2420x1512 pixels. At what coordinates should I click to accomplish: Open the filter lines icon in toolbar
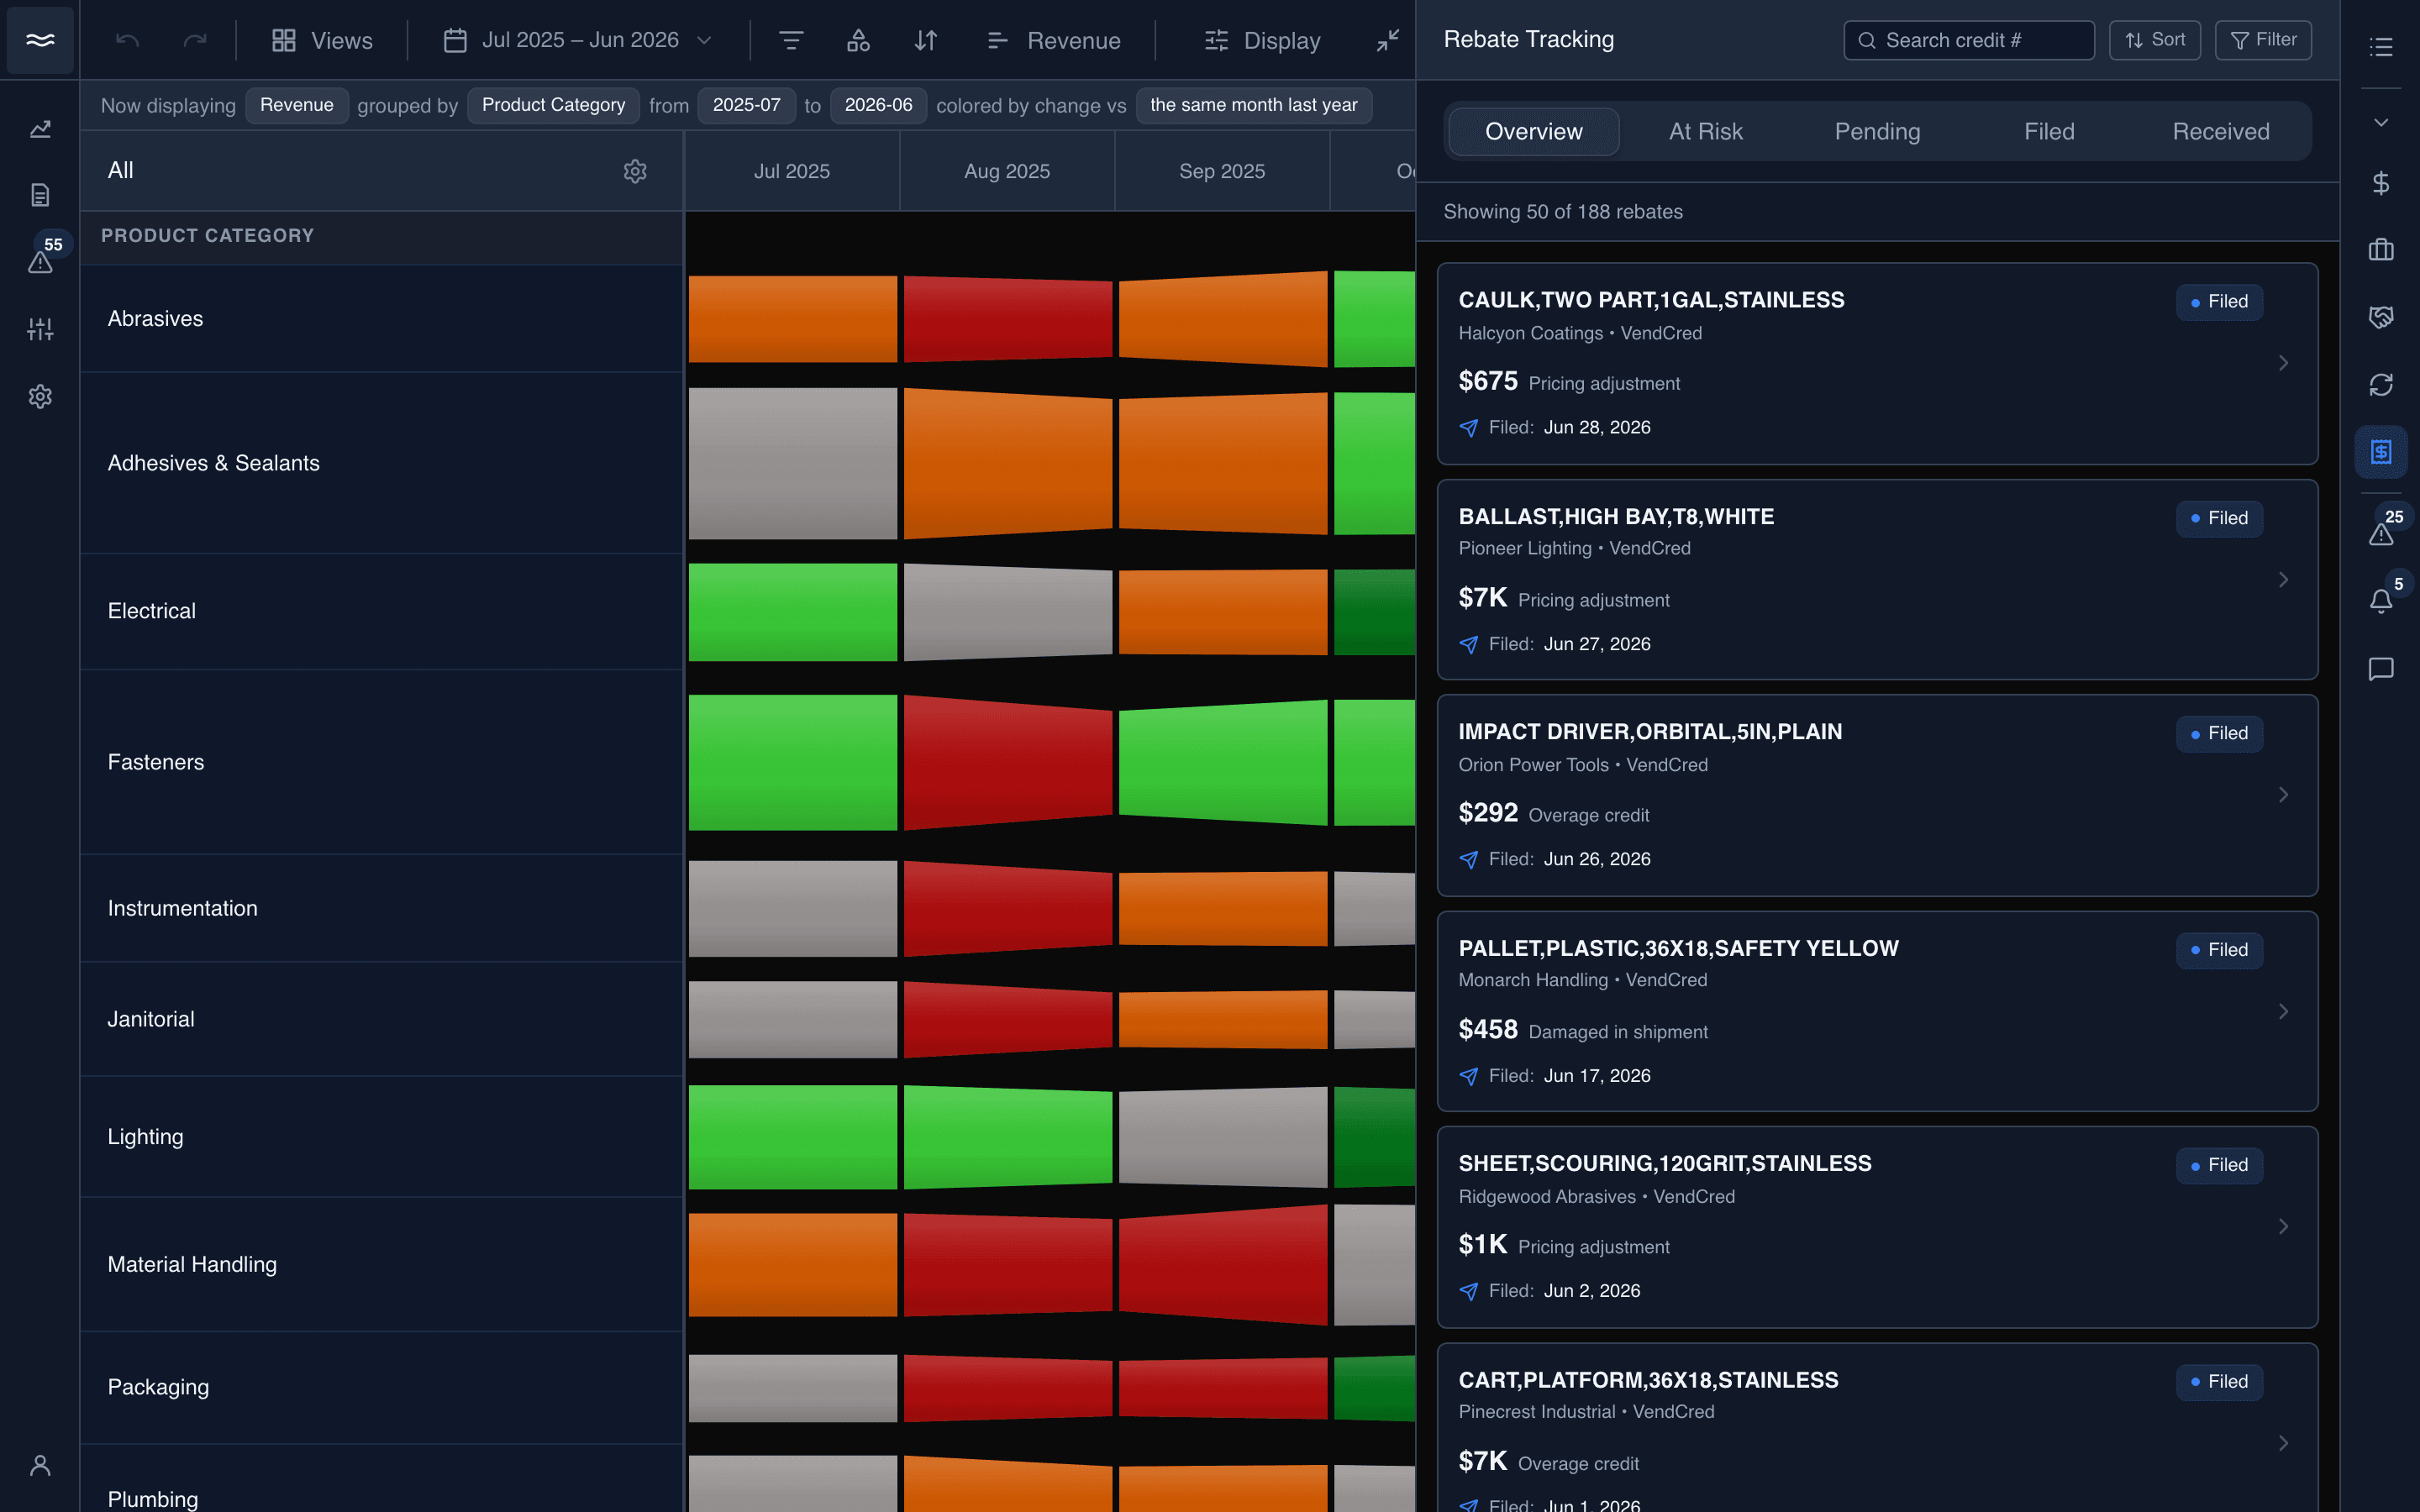(791, 40)
